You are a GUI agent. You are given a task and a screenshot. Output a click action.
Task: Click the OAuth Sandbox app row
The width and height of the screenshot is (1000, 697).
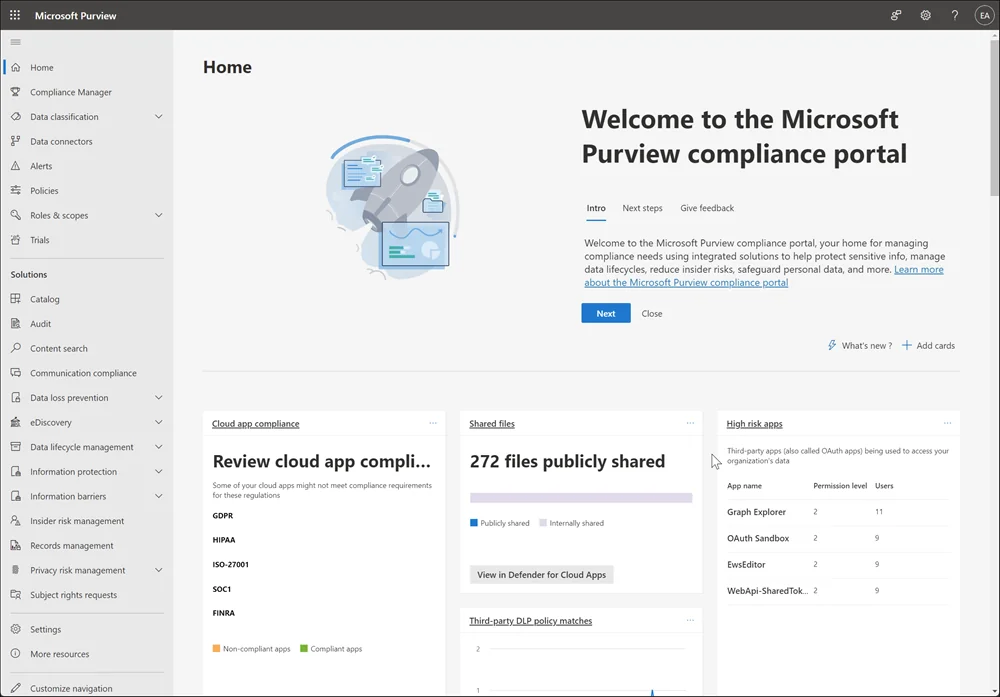pos(838,538)
